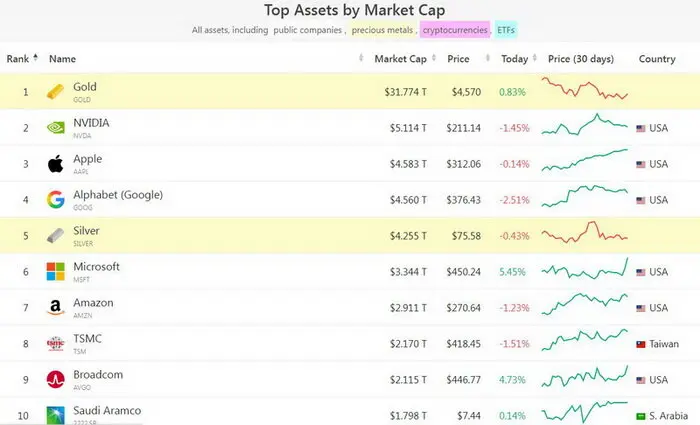Open the public companies link

pyautogui.click(x=308, y=30)
